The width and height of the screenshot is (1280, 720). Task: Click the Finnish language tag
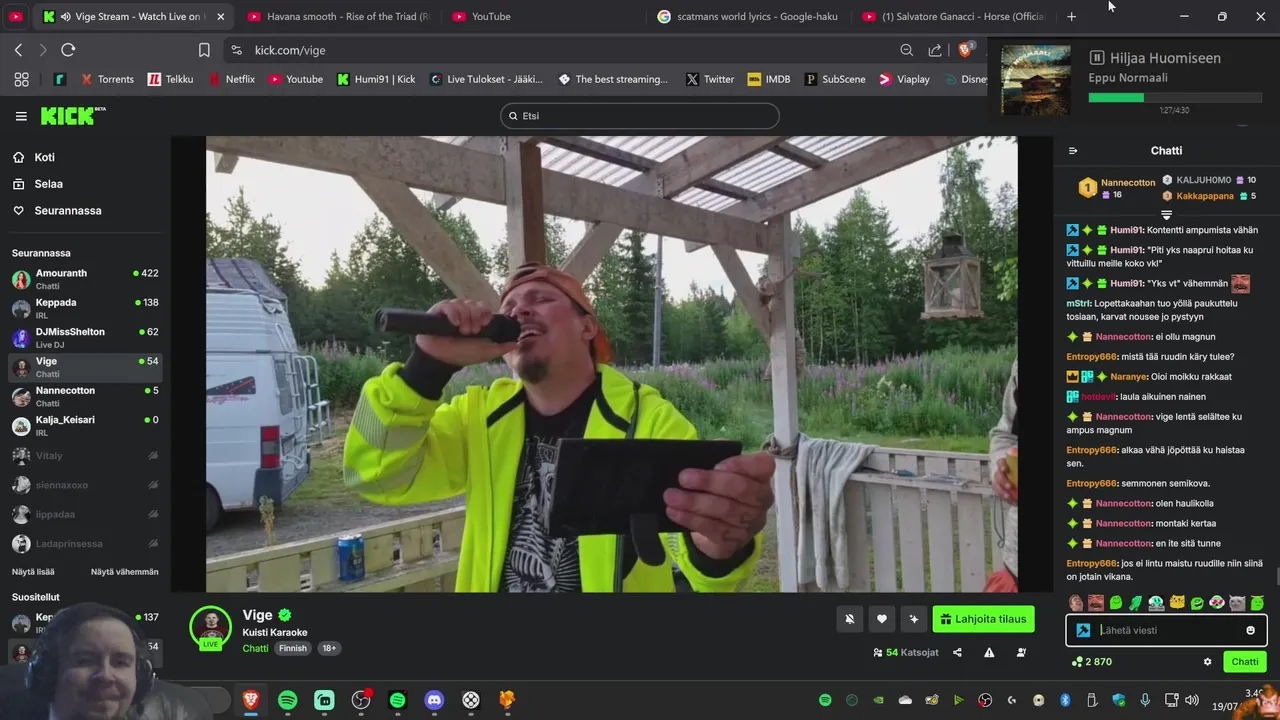click(x=293, y=648)
